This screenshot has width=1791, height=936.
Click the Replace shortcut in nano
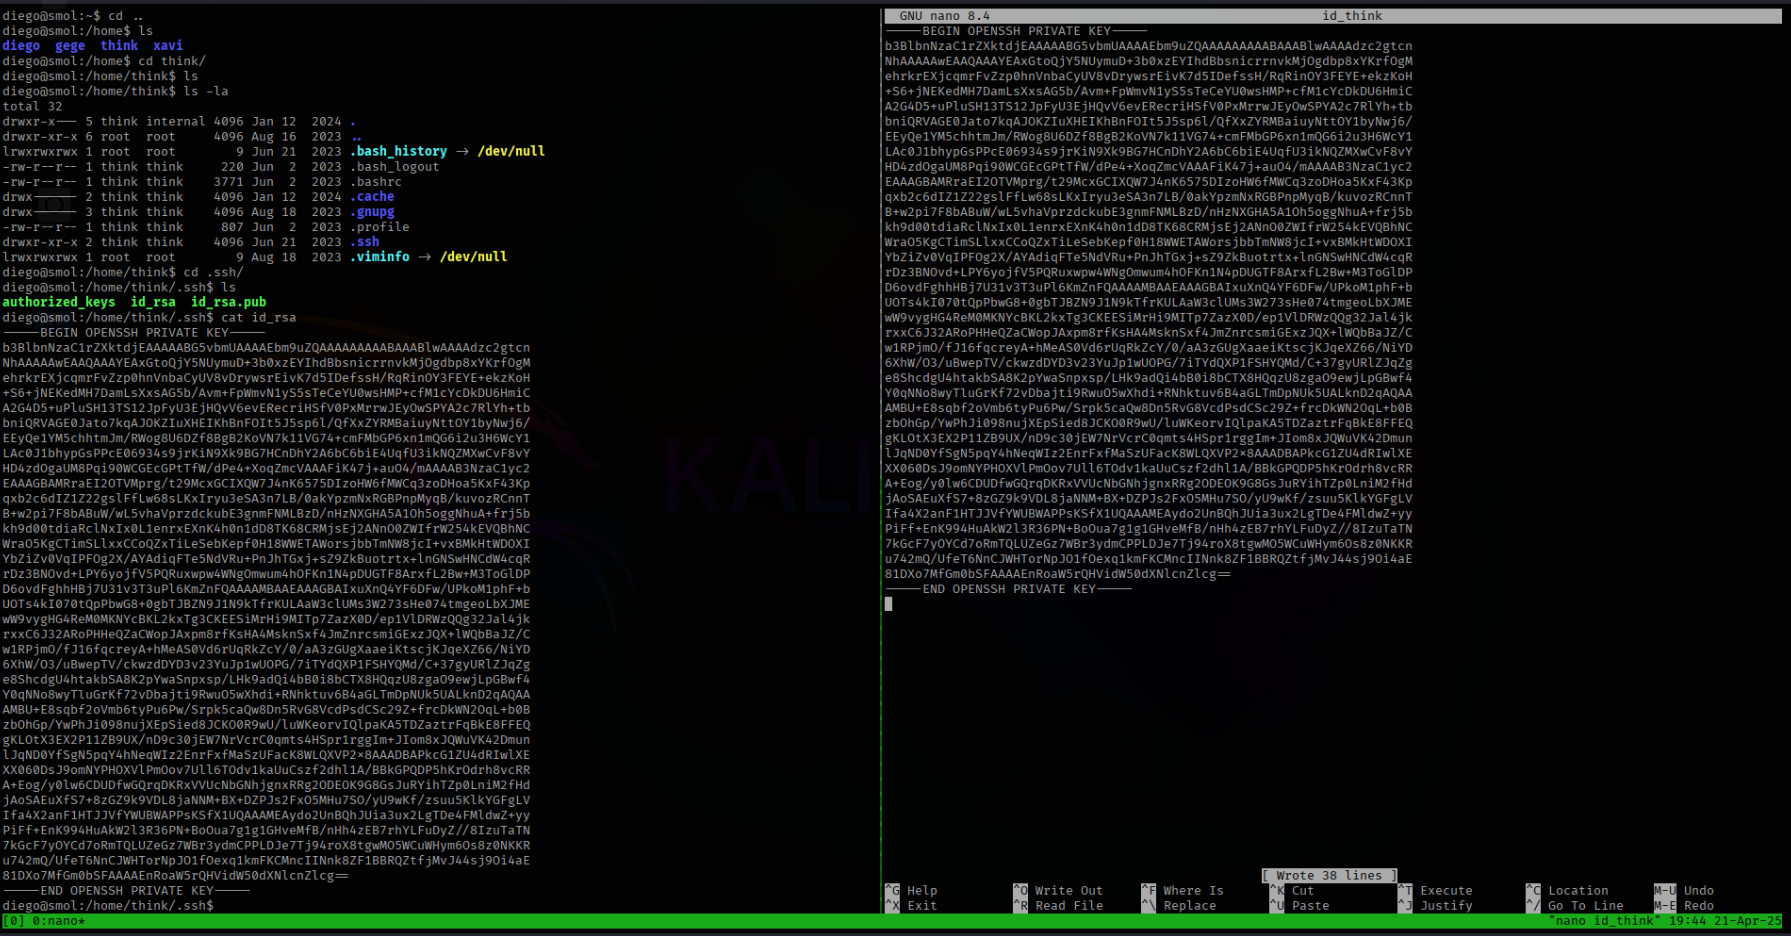(x=1179, y=906)
